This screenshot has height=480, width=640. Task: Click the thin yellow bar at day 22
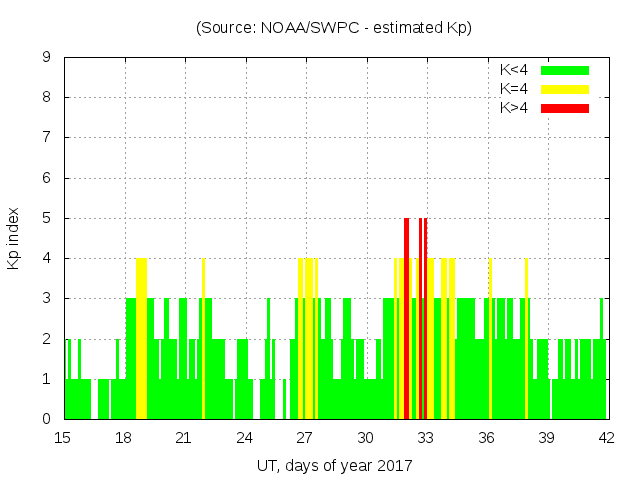203,340
